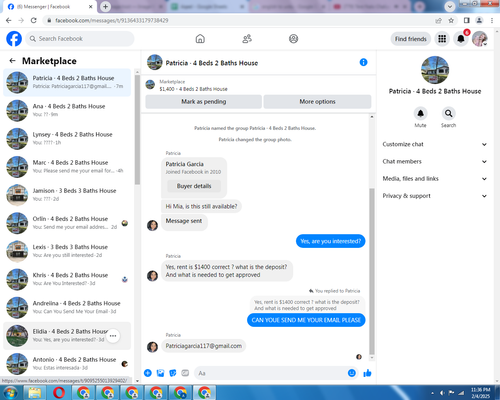Expand Media, files and links section
The height and width of the screenshot is (400, 500).
[x=435, y=179]
